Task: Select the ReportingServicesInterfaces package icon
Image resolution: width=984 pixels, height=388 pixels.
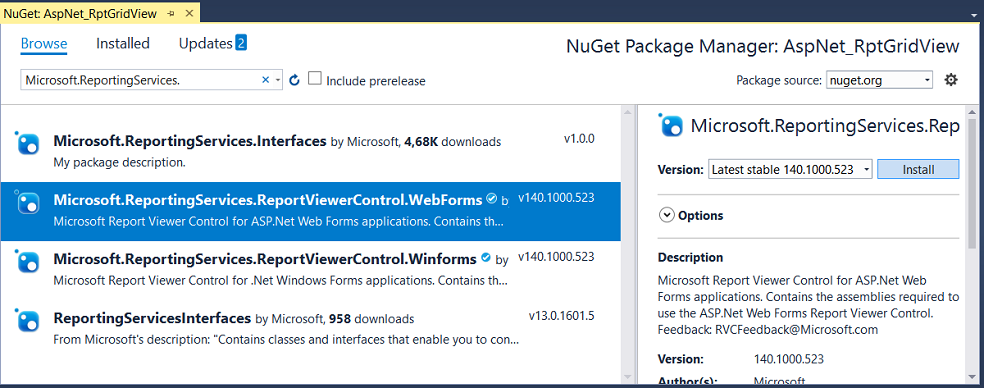Action: 27,321
